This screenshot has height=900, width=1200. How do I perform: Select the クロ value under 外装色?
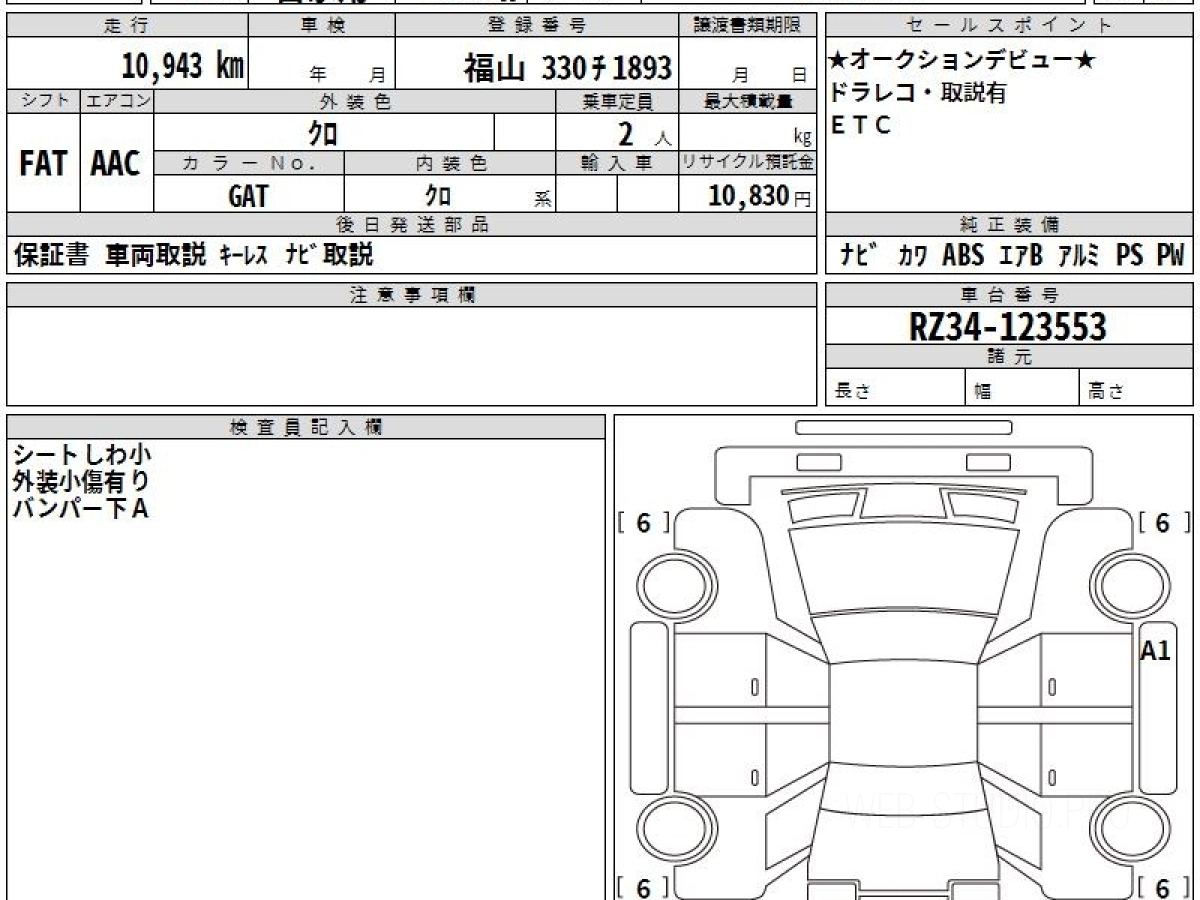pyautogui.click(x=323, y=133)
